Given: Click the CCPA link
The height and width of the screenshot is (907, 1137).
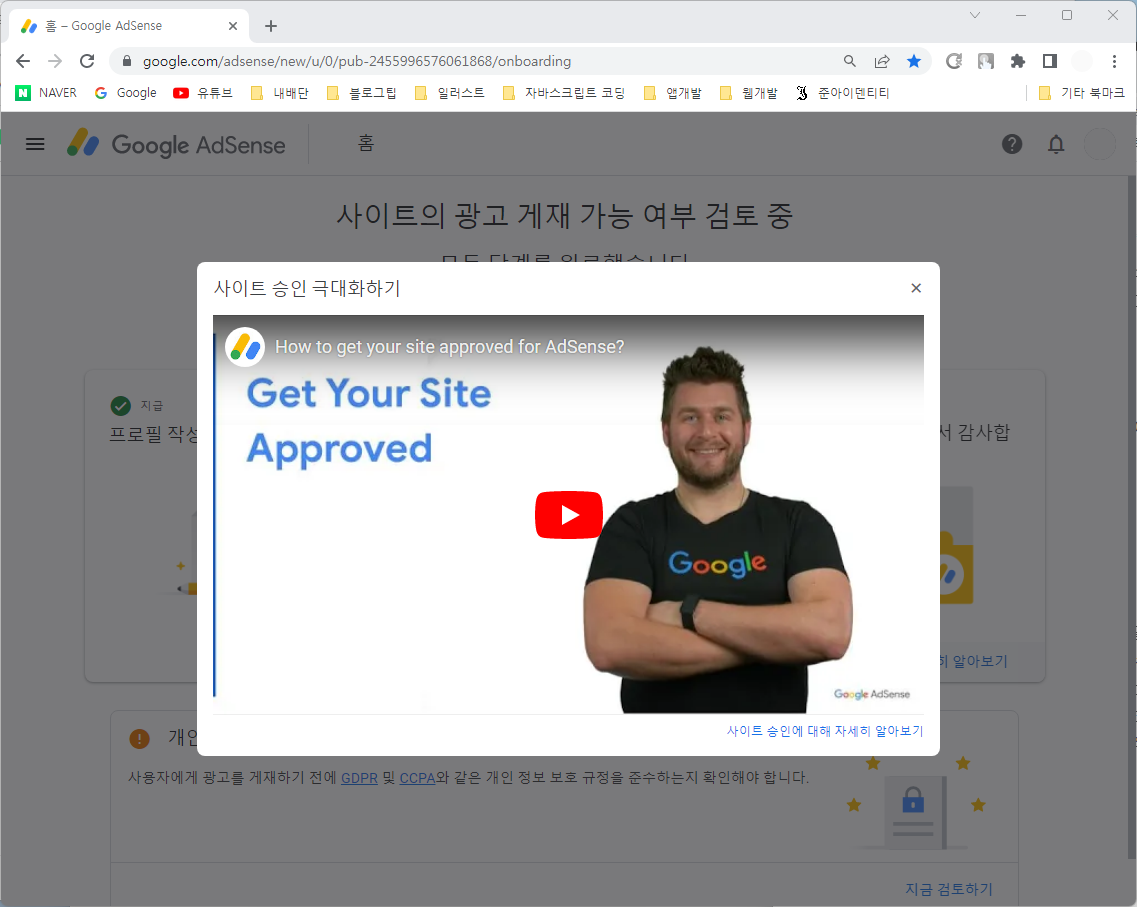Looking at the screenshot, I should click(417, 778).
